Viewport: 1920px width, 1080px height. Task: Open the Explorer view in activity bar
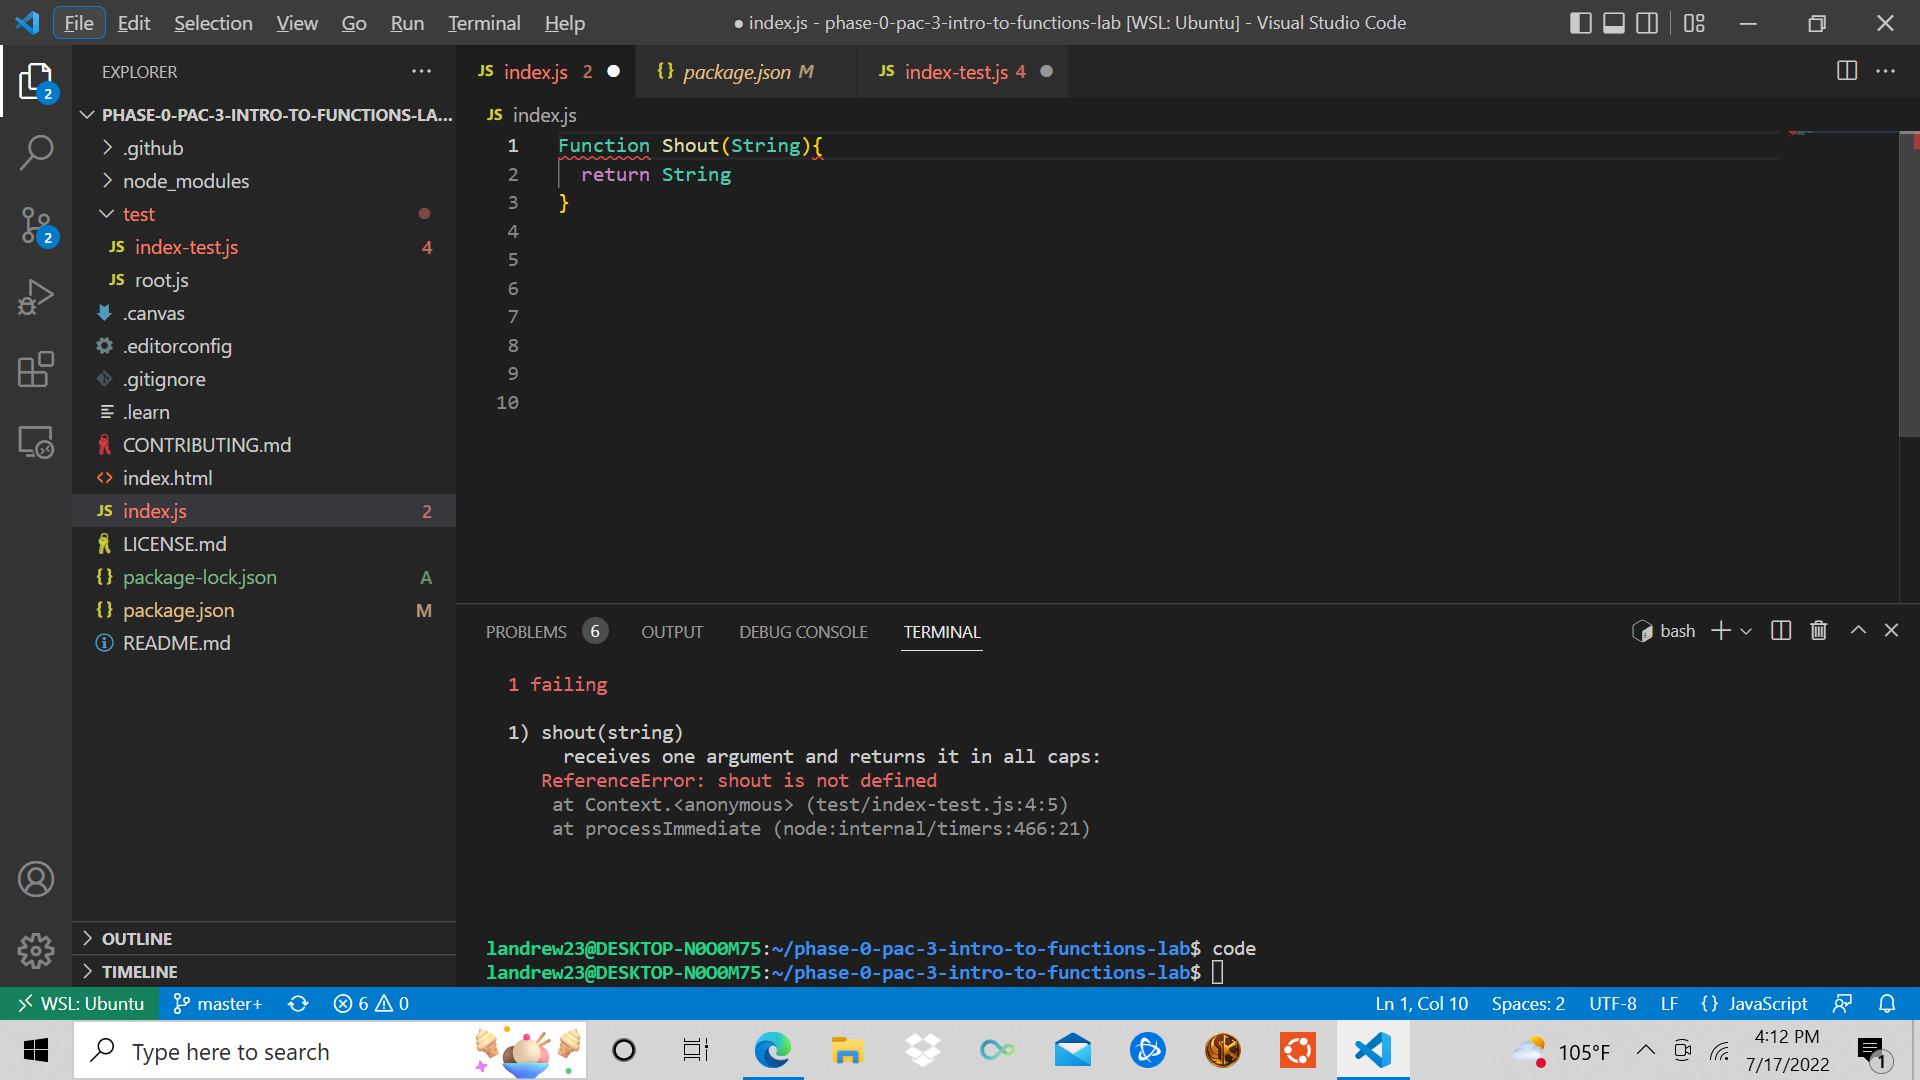pyautogui.click(x=36, y=81)
